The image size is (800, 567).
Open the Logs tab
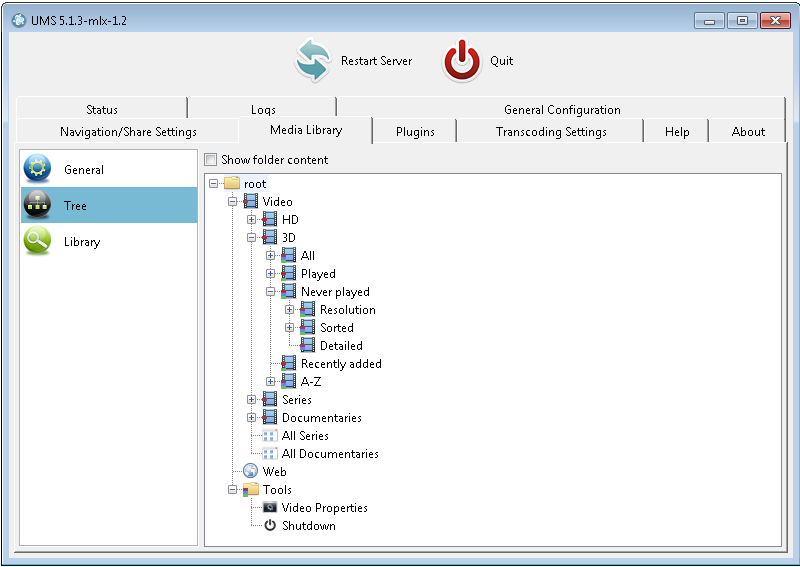263,109
